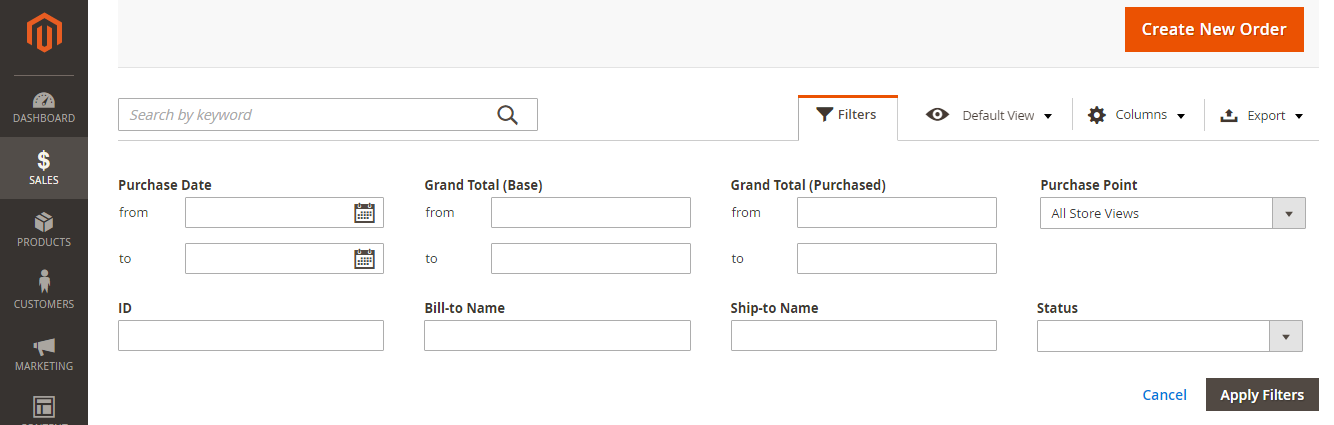
Task: Open calendar for Purchase Date from
Action: pos(365,212)
